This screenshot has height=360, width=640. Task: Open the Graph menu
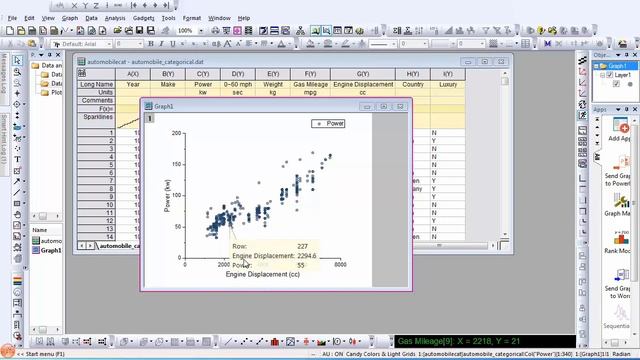point(70,18)
